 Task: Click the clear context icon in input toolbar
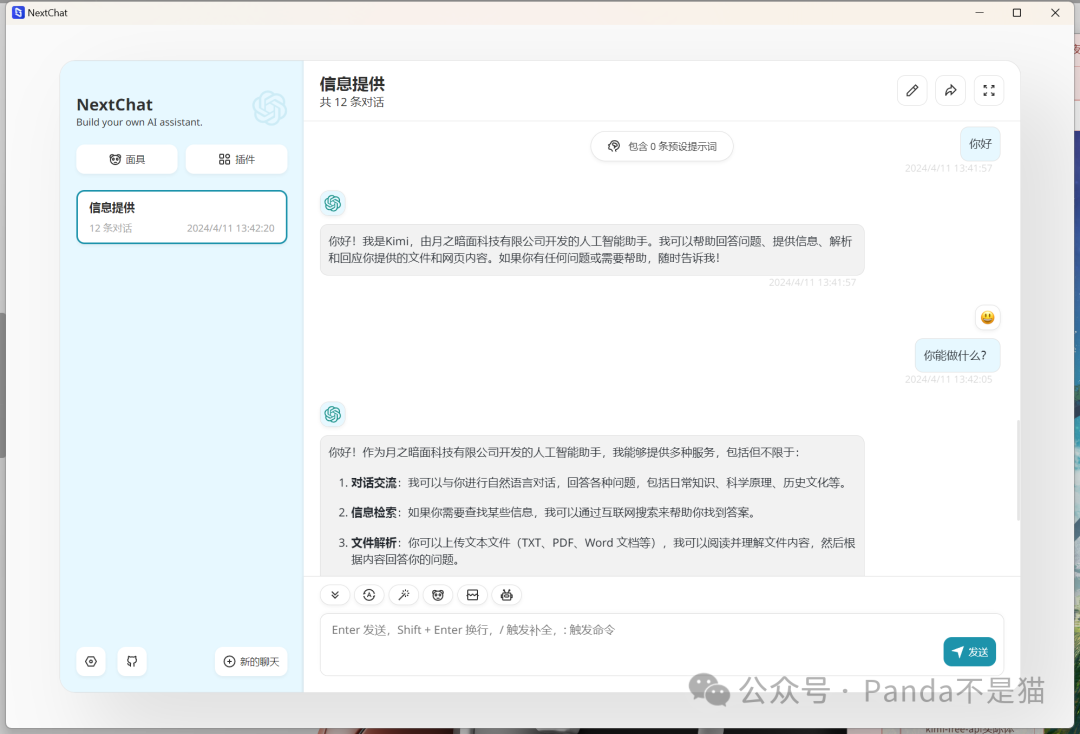(x=472, y=595)
